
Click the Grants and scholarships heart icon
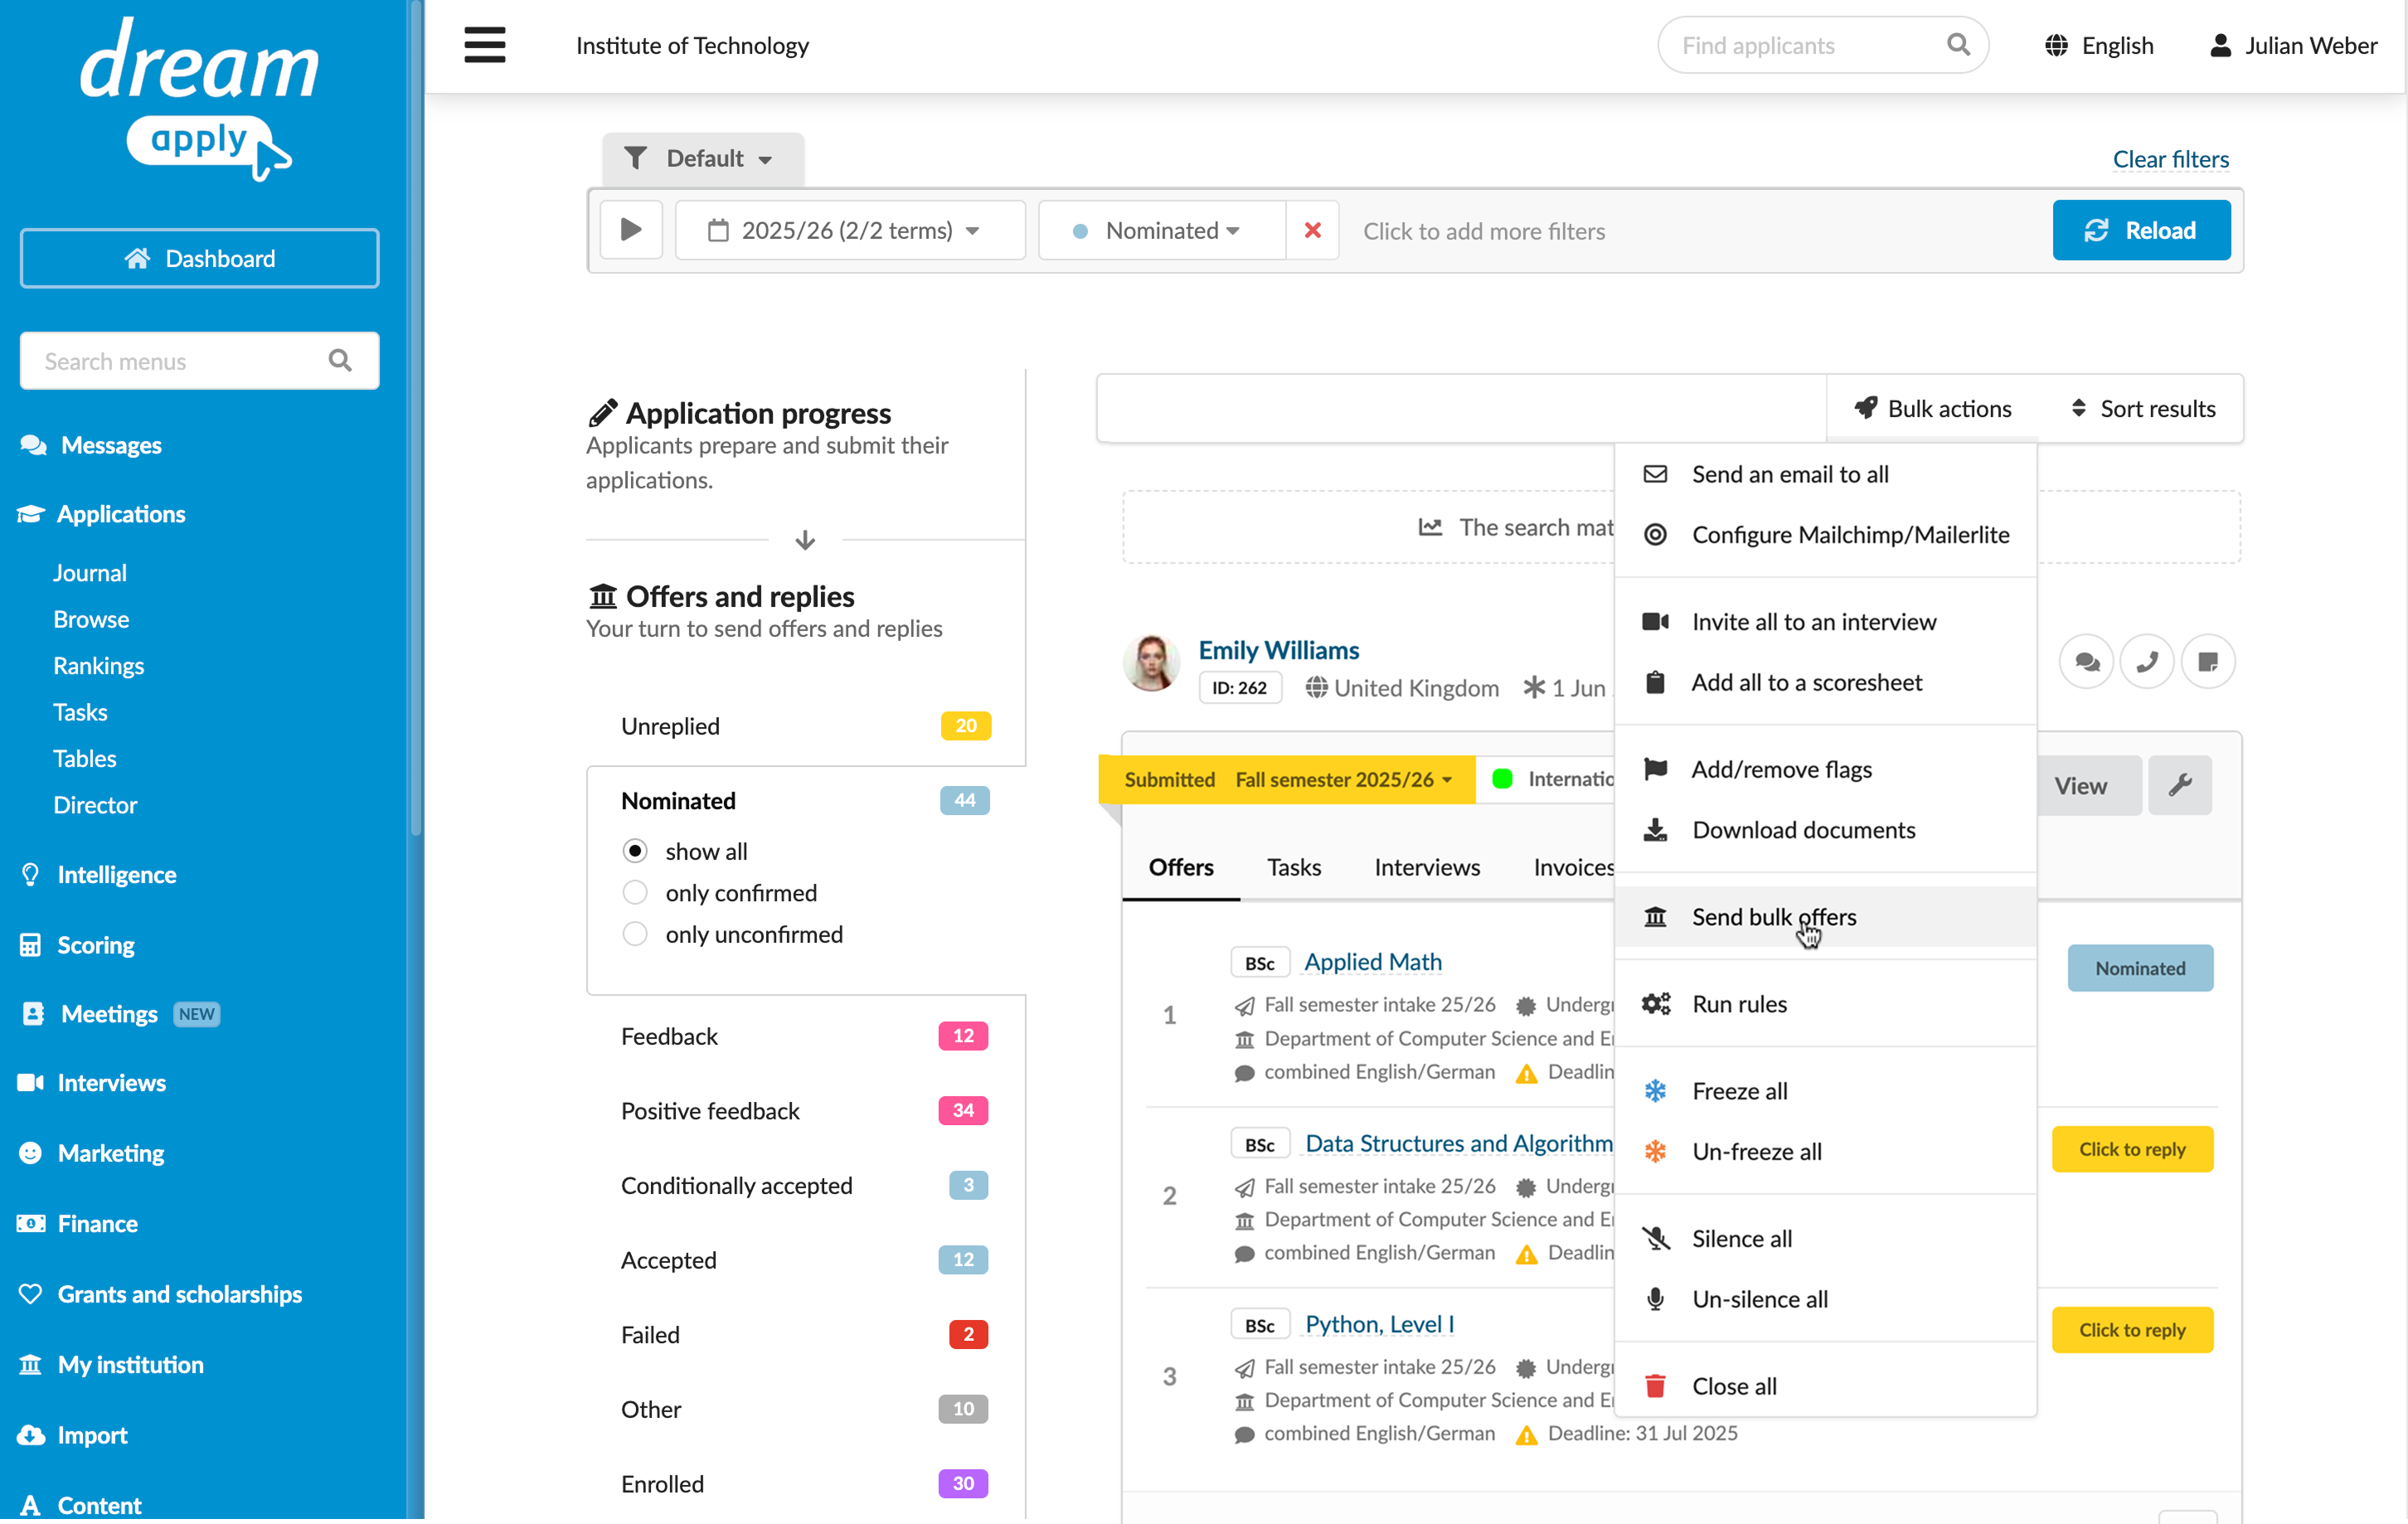(31, 1294)
